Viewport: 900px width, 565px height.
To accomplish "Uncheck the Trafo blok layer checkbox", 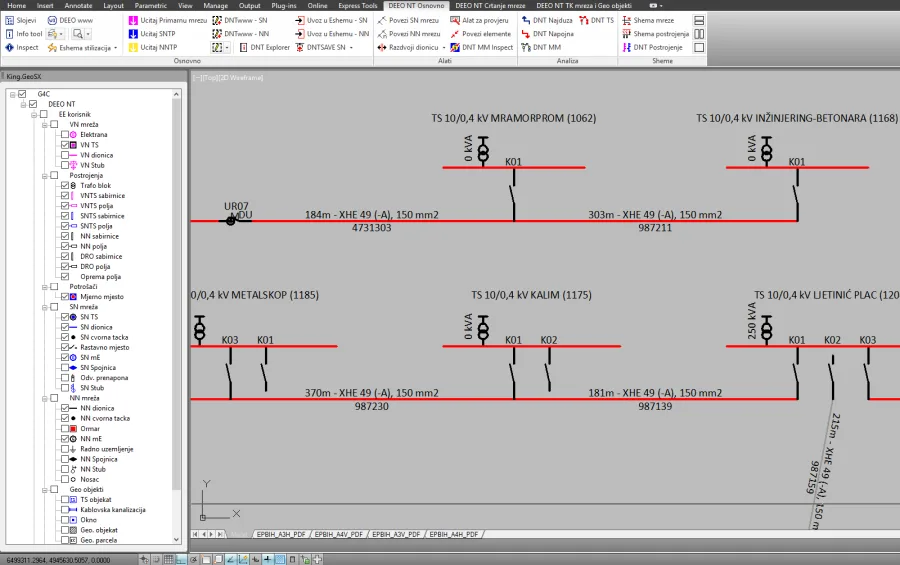I will (65, 186).
